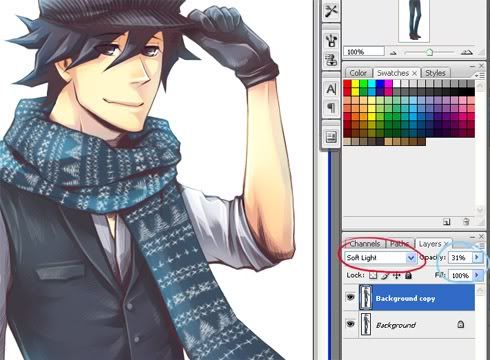
Task: Click the Navigator zoom out icon
Action: pyautogui.click(x=394, y=52)
